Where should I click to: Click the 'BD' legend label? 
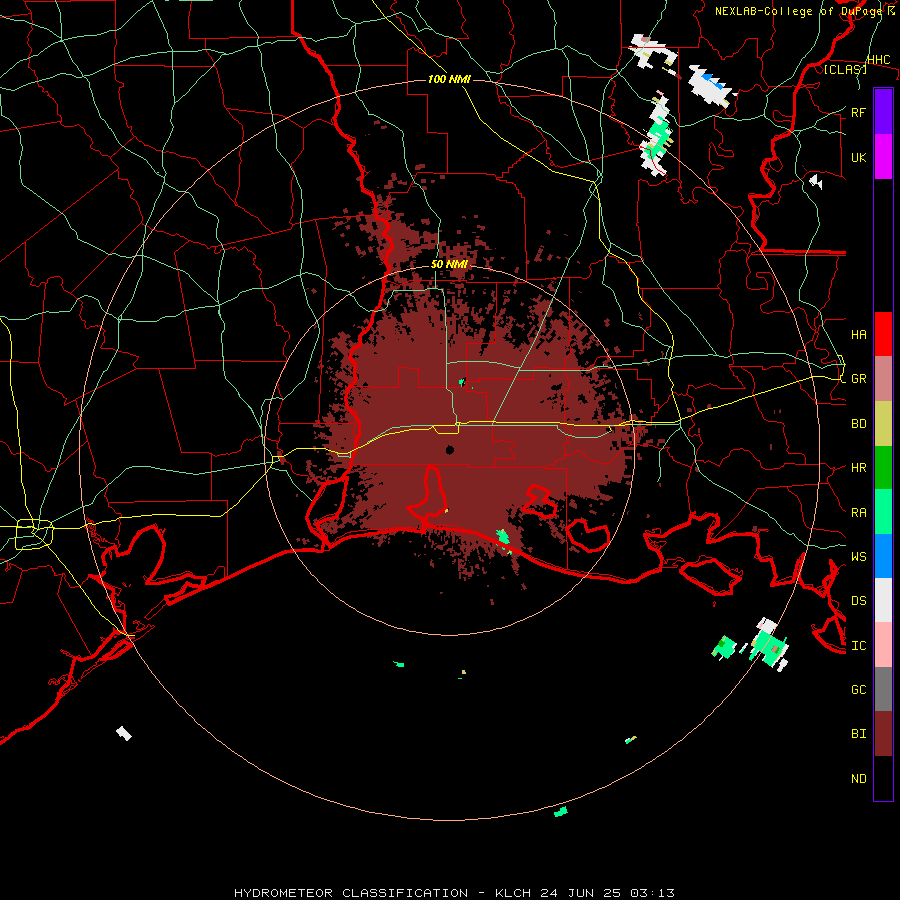click(x=858, y=424)
